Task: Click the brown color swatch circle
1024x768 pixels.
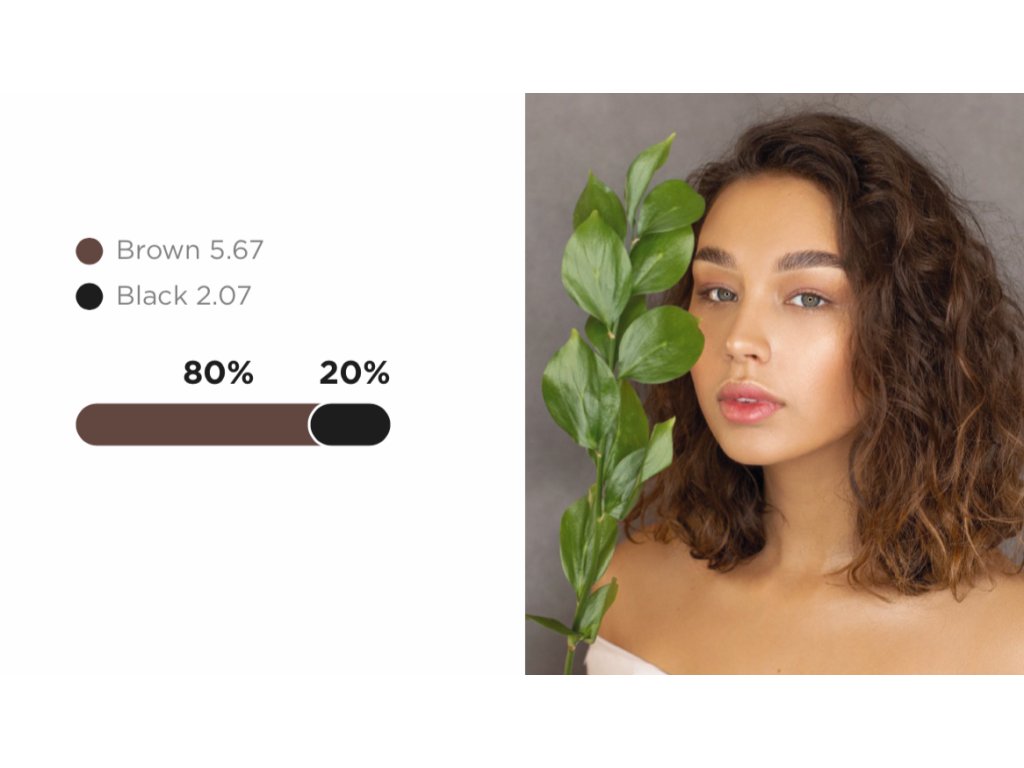Action: 89,251
